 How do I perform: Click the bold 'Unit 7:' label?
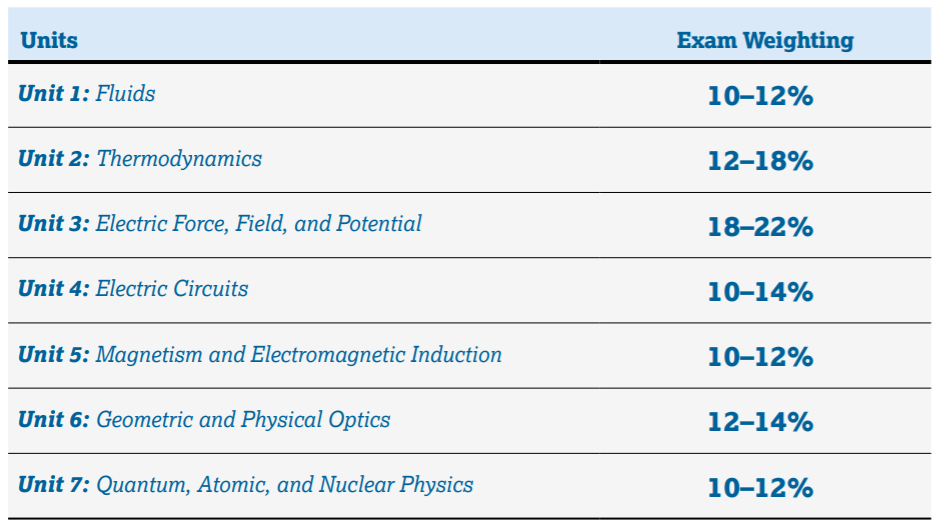54,484
